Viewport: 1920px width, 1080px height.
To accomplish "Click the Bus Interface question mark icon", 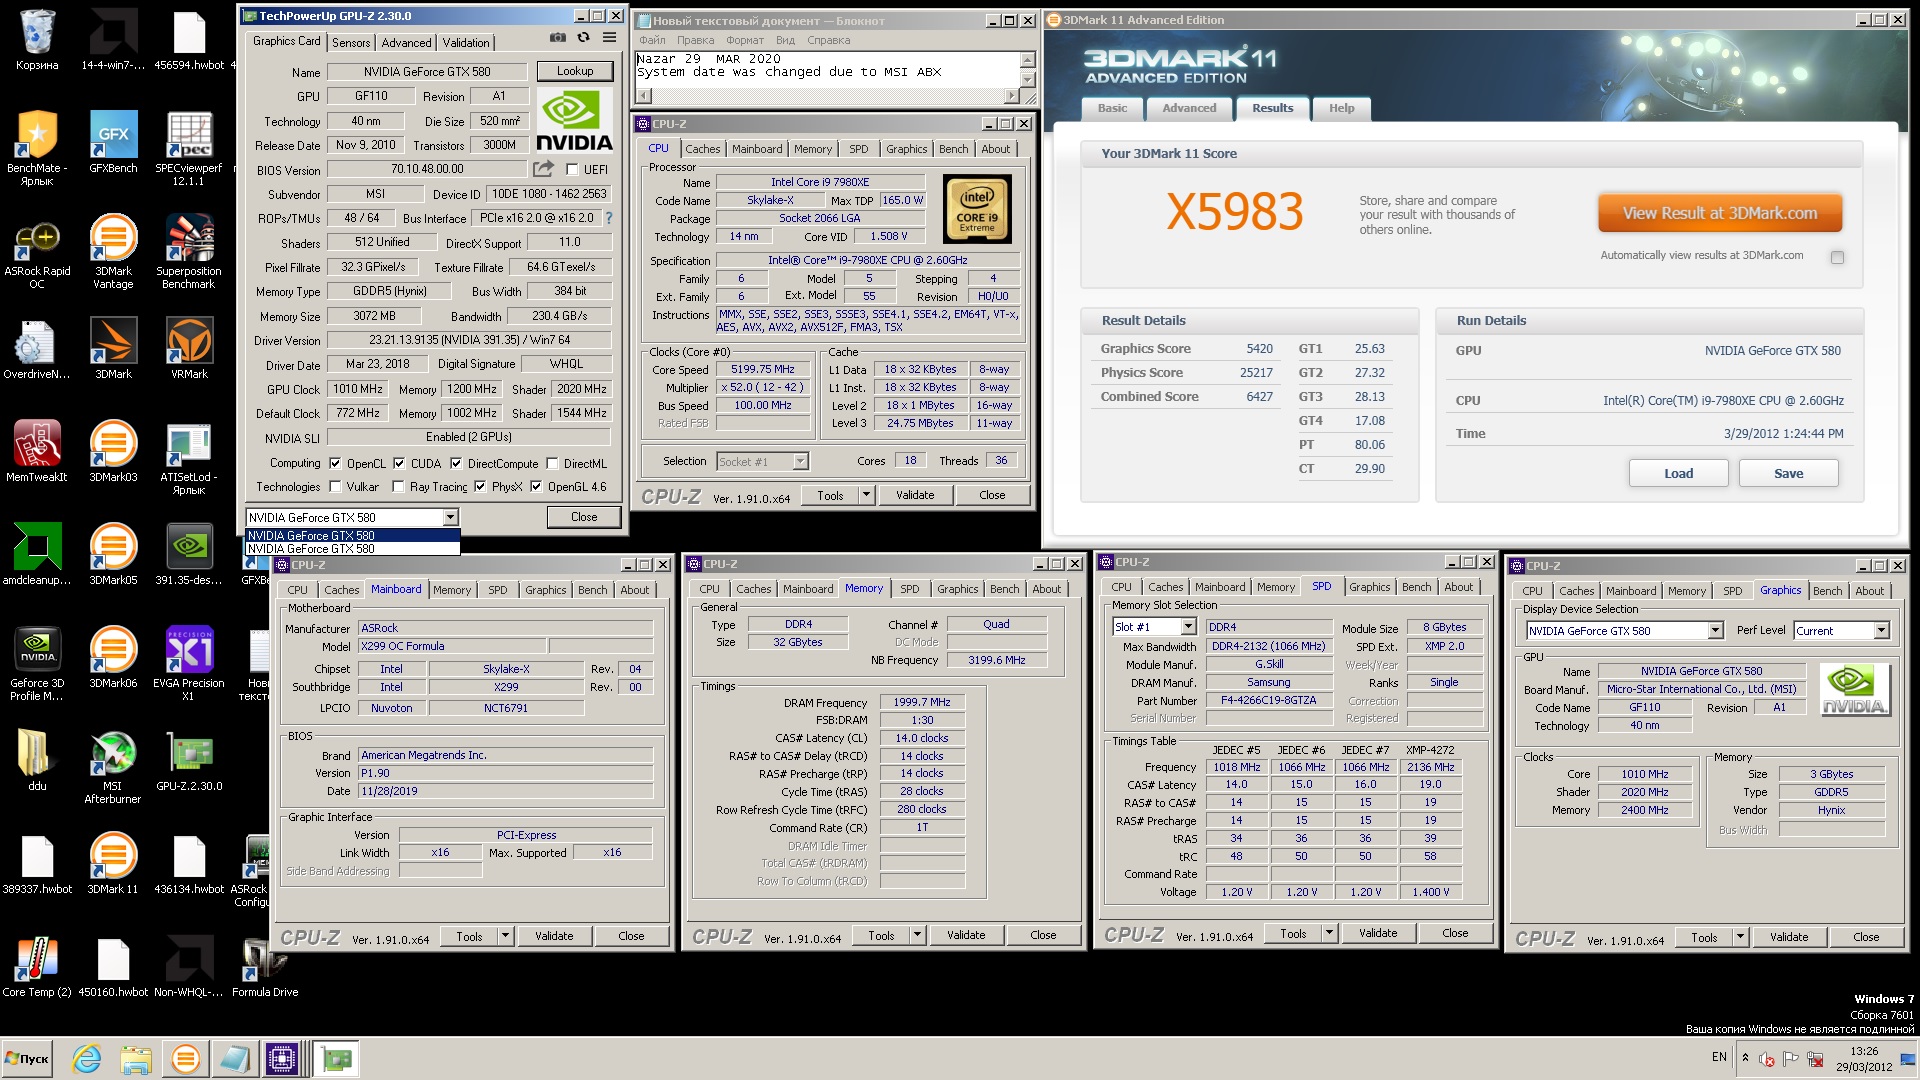I will point(608,218).
